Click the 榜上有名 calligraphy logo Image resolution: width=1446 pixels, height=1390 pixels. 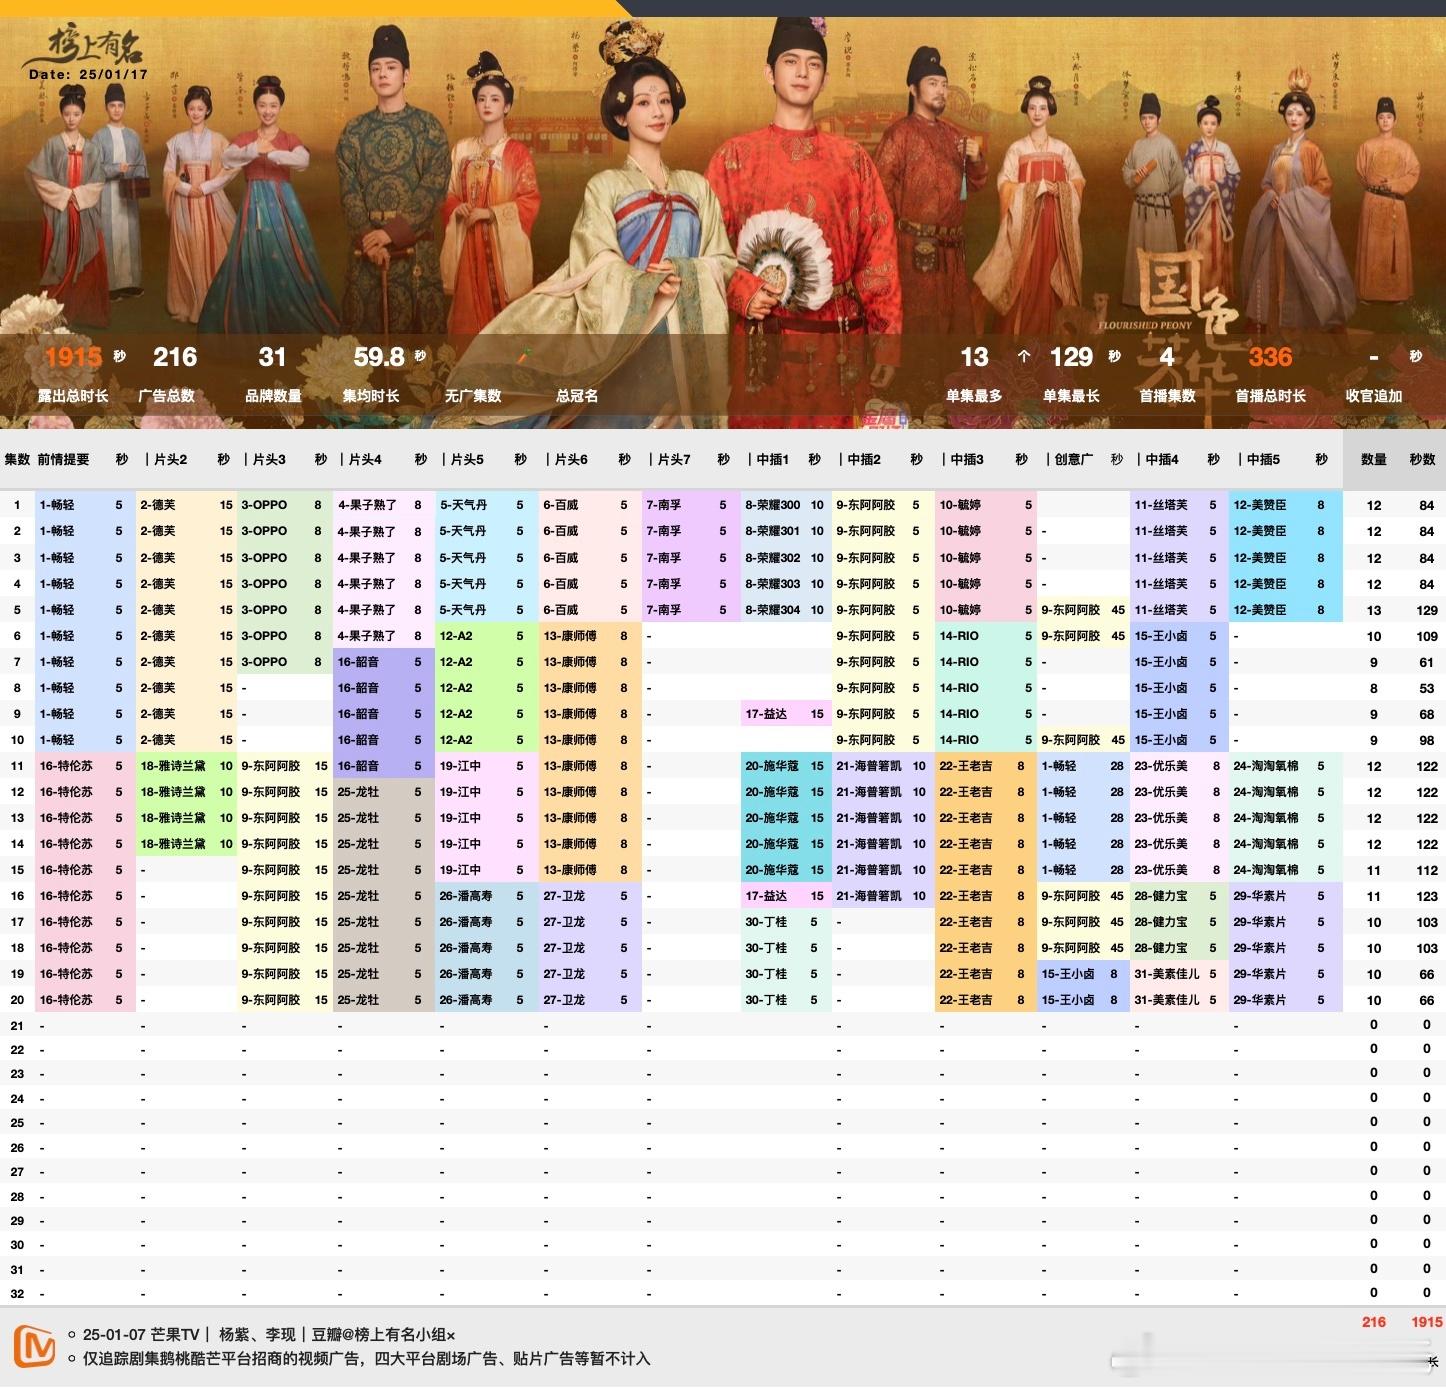pyautogui.click(x=83, y=46)
